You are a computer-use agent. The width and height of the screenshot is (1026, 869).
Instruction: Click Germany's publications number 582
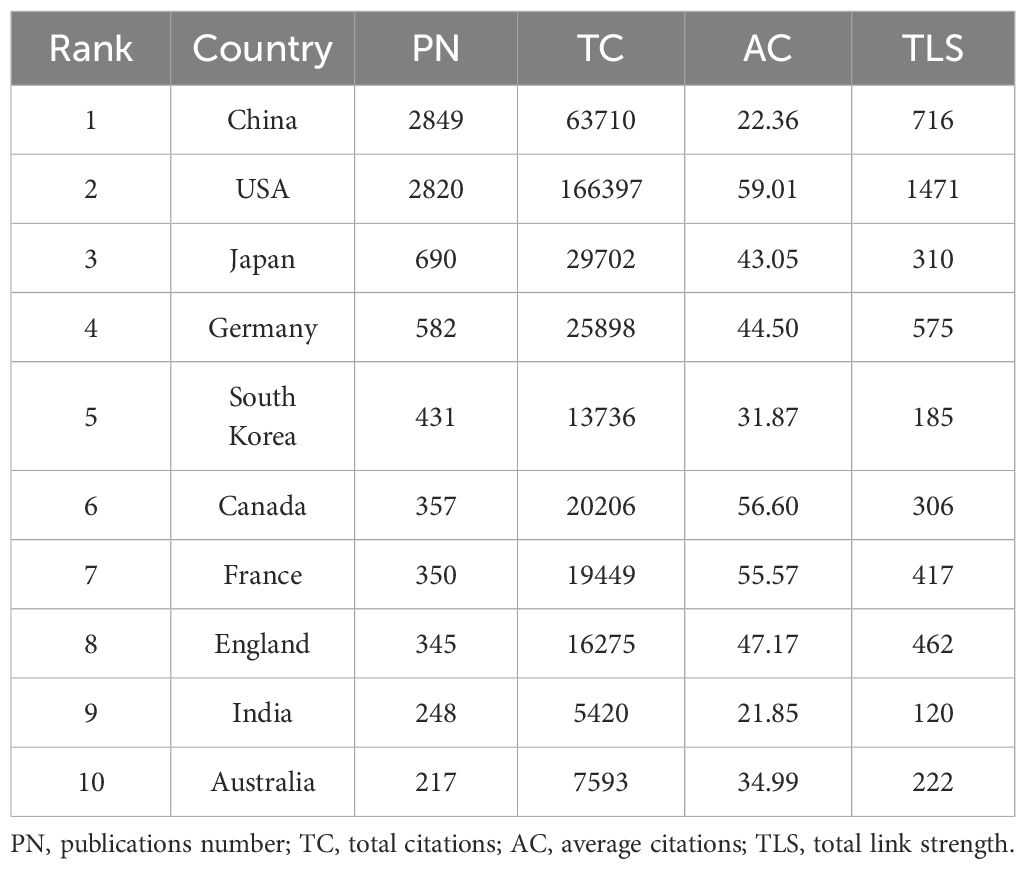tap(437, 328)
